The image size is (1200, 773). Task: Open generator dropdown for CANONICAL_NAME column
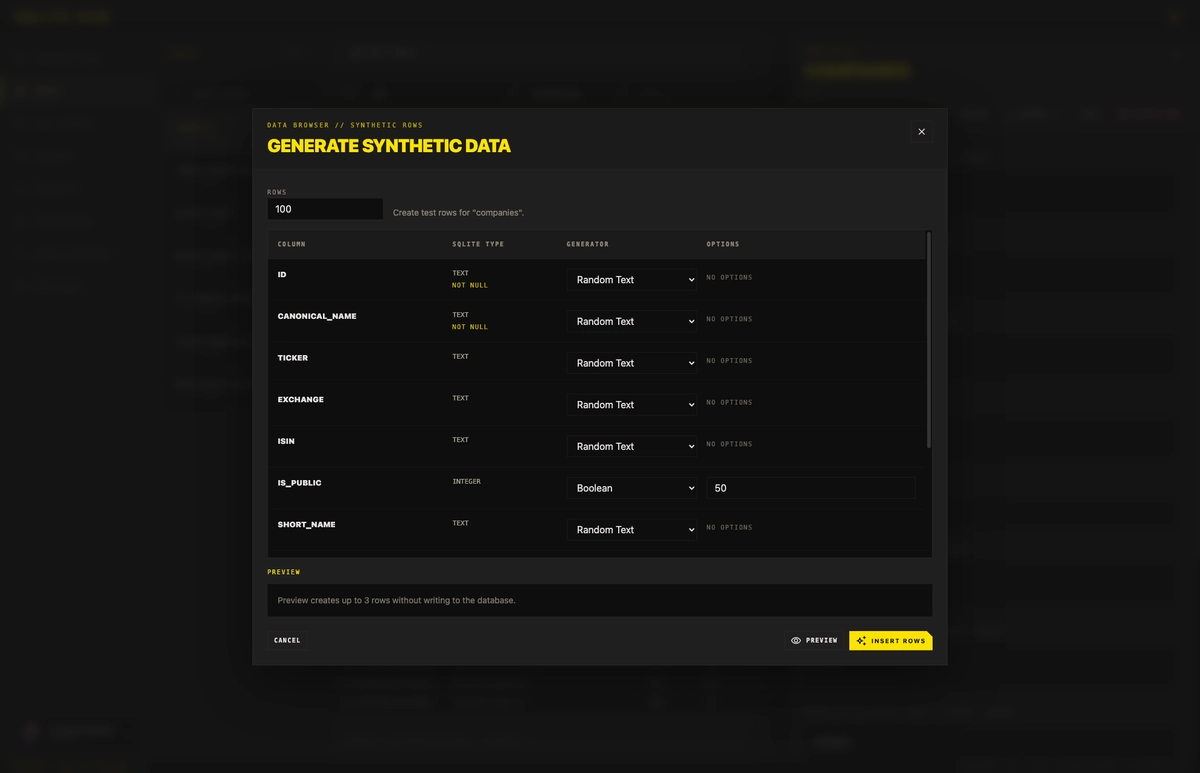(x=632, y=322)
